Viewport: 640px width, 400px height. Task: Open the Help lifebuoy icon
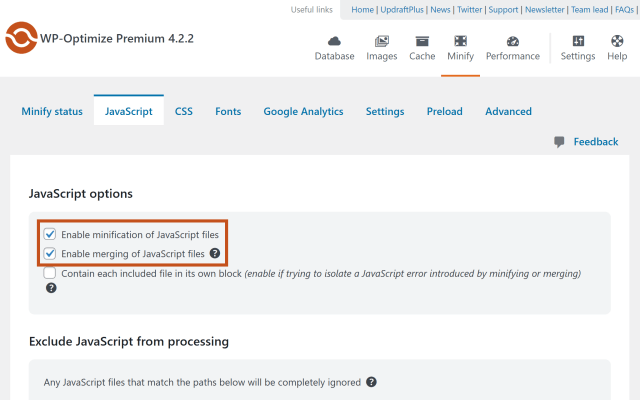(617, 41)
